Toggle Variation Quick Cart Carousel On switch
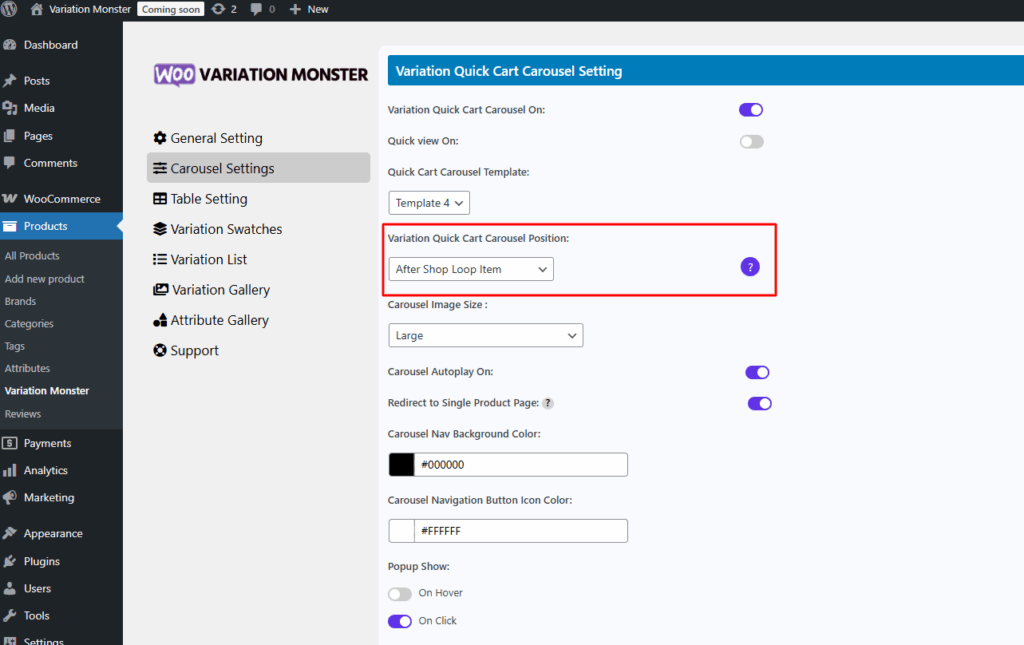The height and width of the screenshot is (645, 1024). [x=751, y=110]
